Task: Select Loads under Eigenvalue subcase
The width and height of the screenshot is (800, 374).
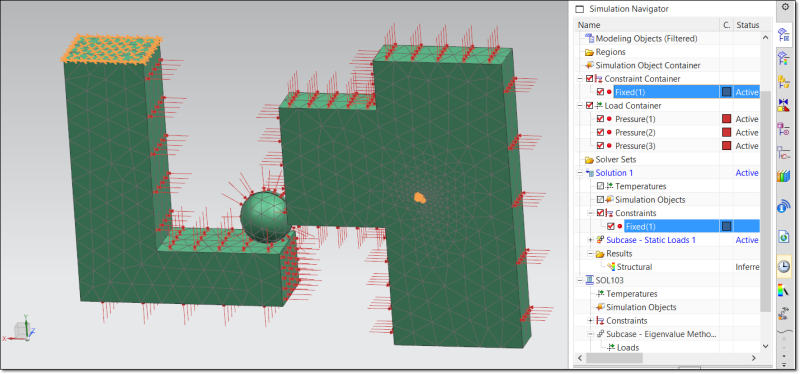Action: click(628, 347)
